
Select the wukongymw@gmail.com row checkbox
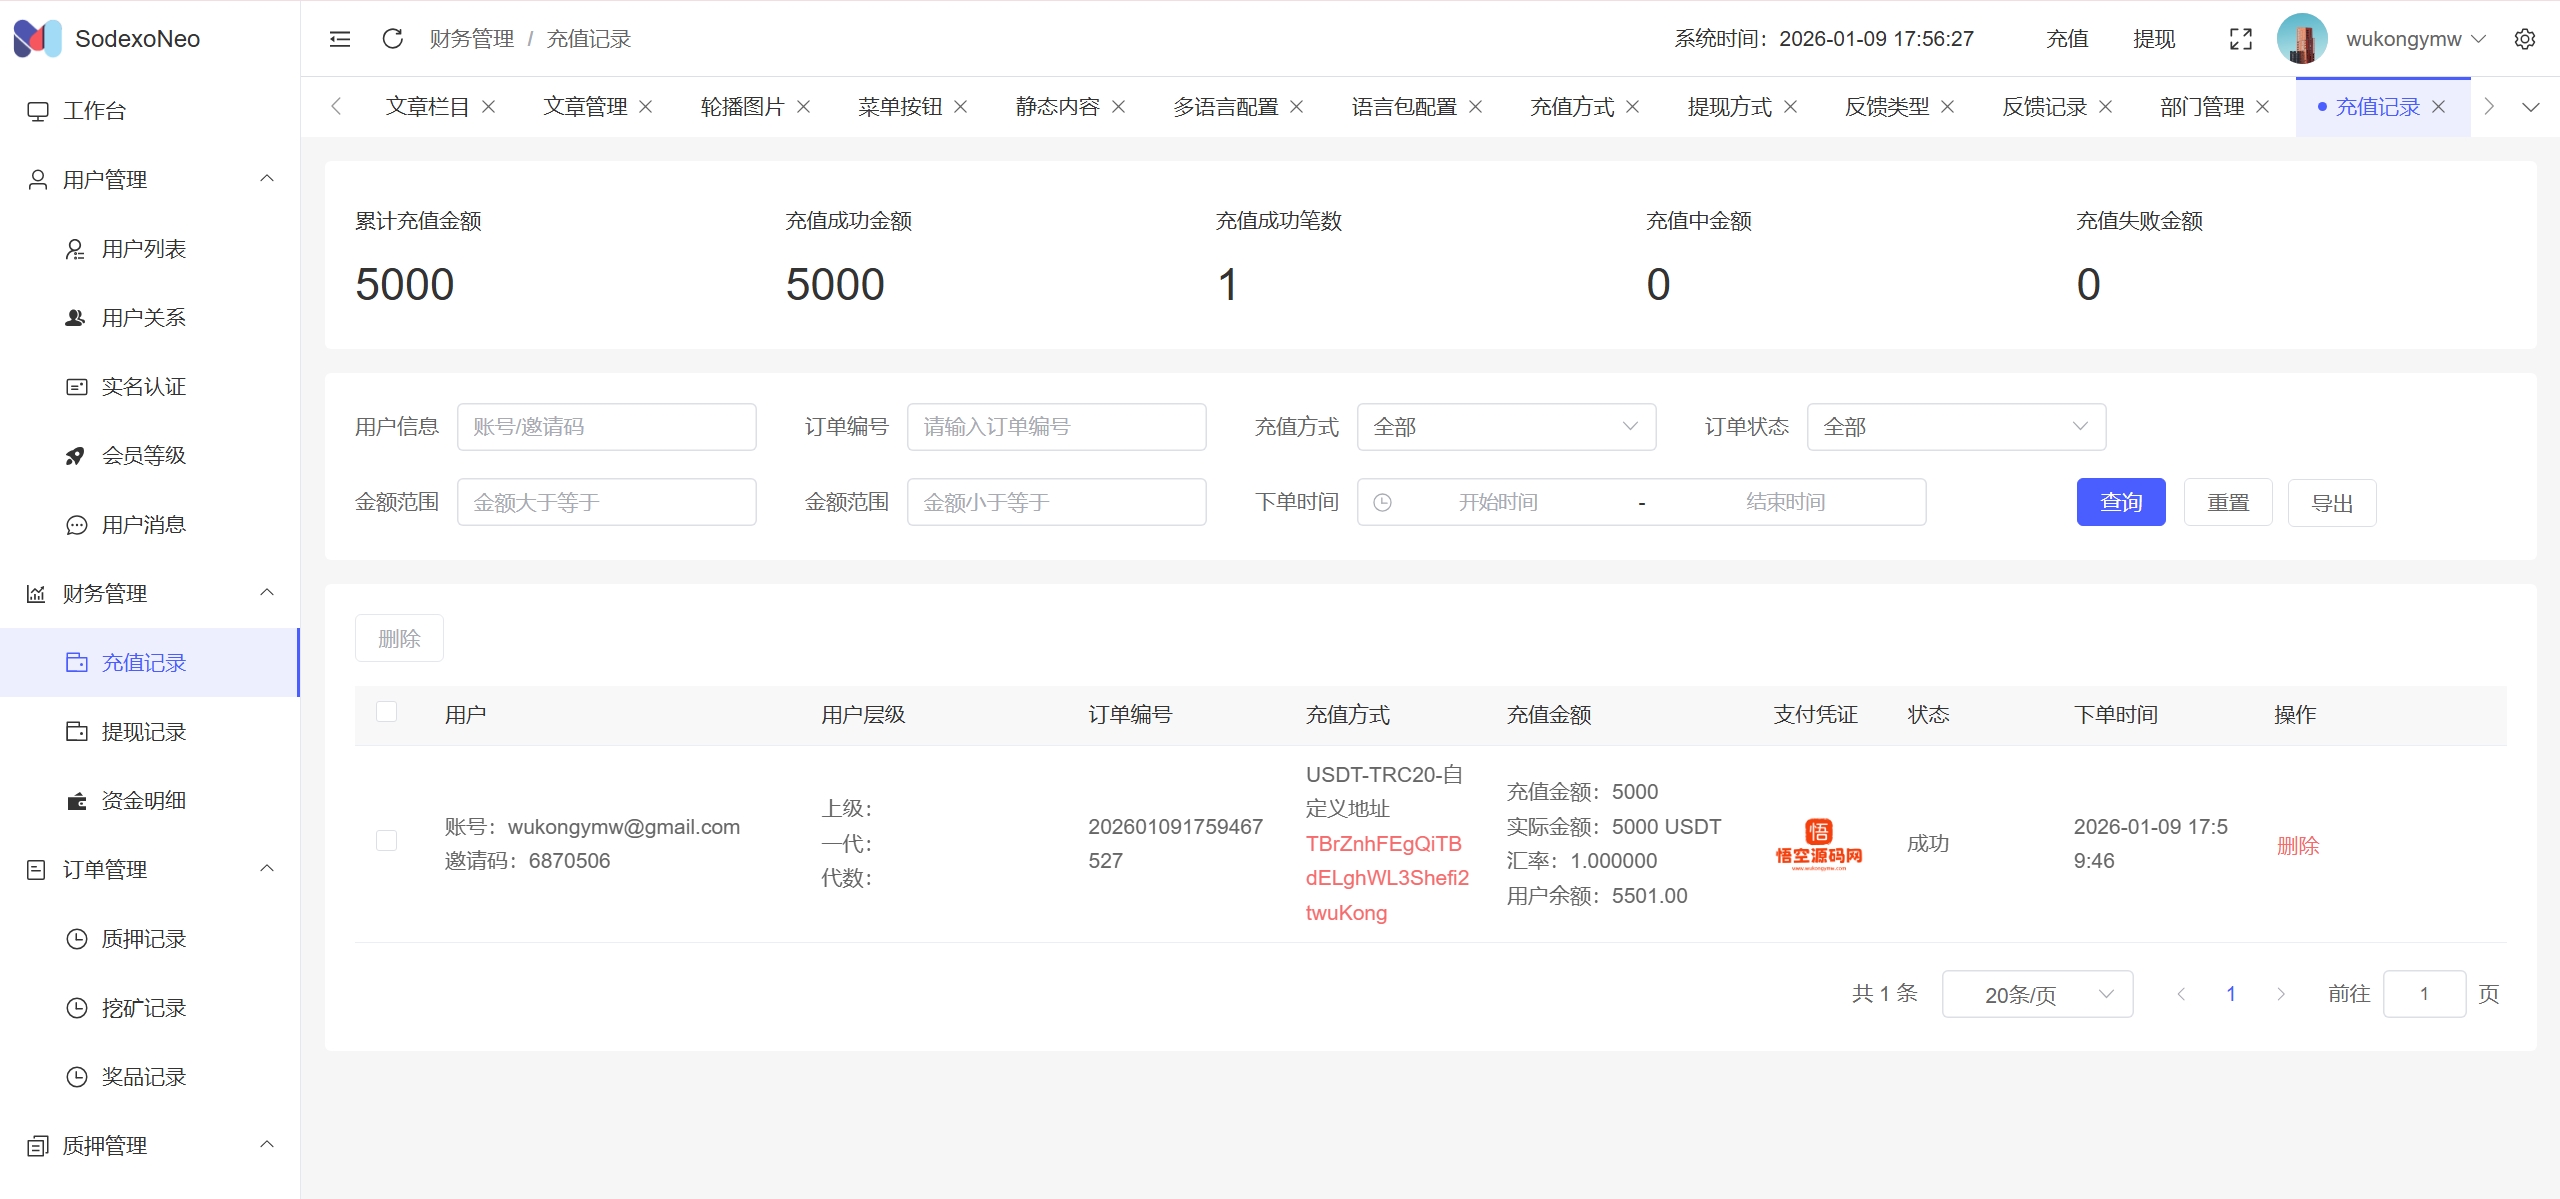[386, 841]
